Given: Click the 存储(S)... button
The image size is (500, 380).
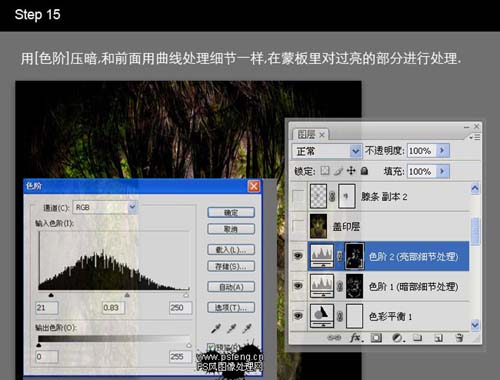Looking at the screenshot, I should pos(231,266).
